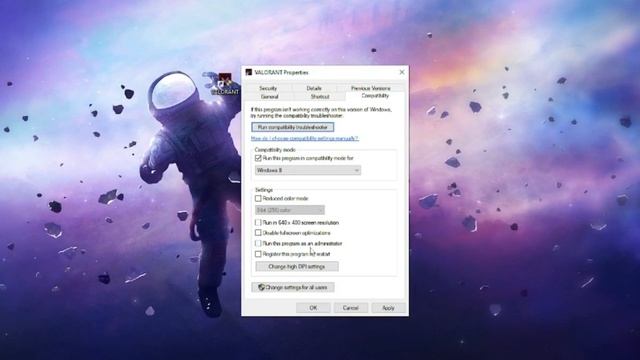Image resolution: width=640 pixels, height=360 pixels.
Task: Check Register this program for restart
Action: pos(258,254)
